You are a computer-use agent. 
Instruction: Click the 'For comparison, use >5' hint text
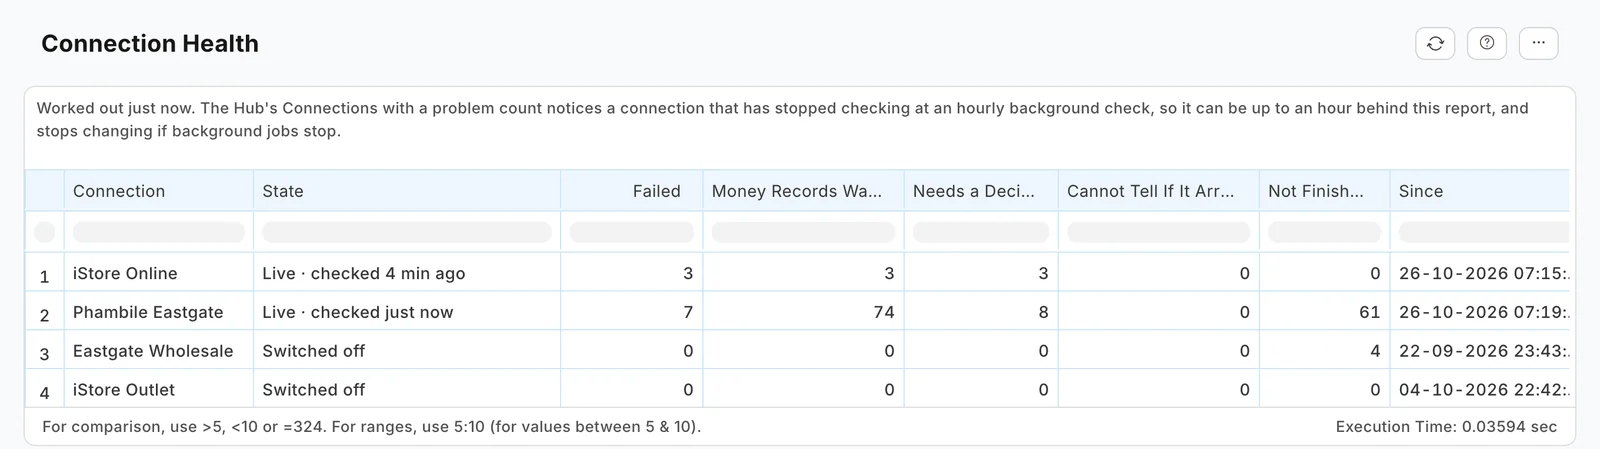pyautogui.click(x=371, y=426)
